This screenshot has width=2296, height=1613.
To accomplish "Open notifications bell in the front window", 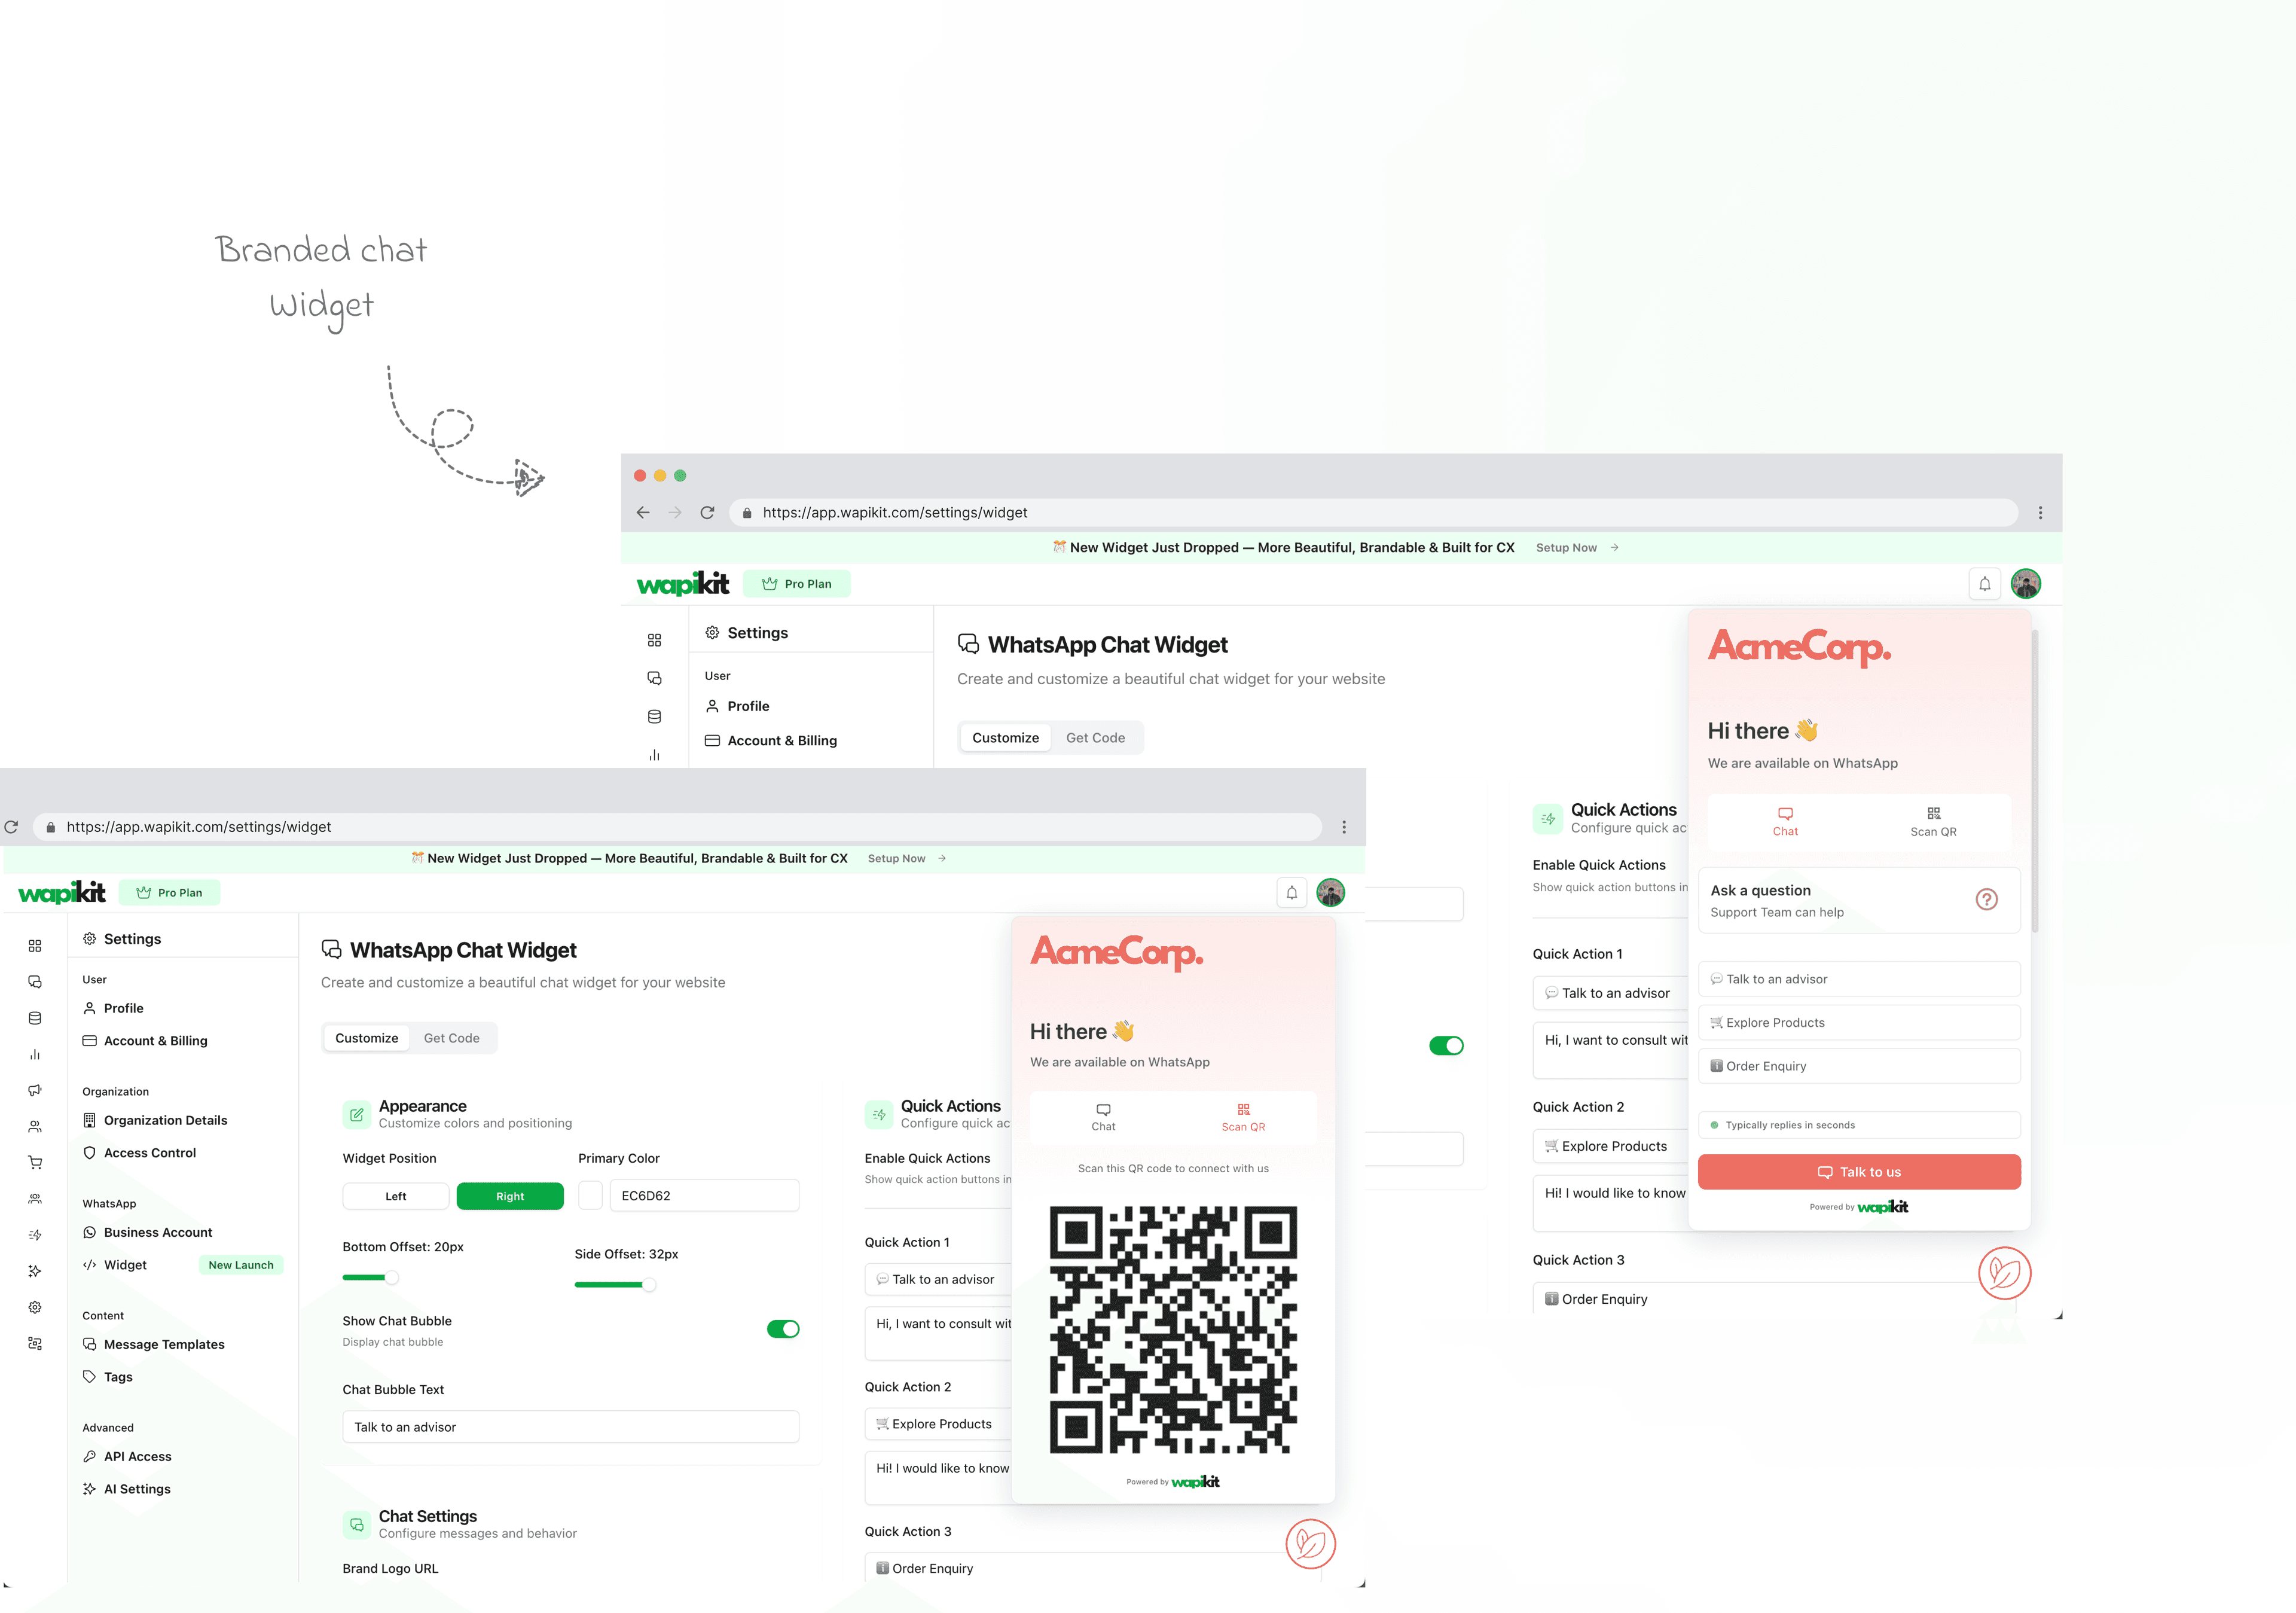I will (1292, 893).
